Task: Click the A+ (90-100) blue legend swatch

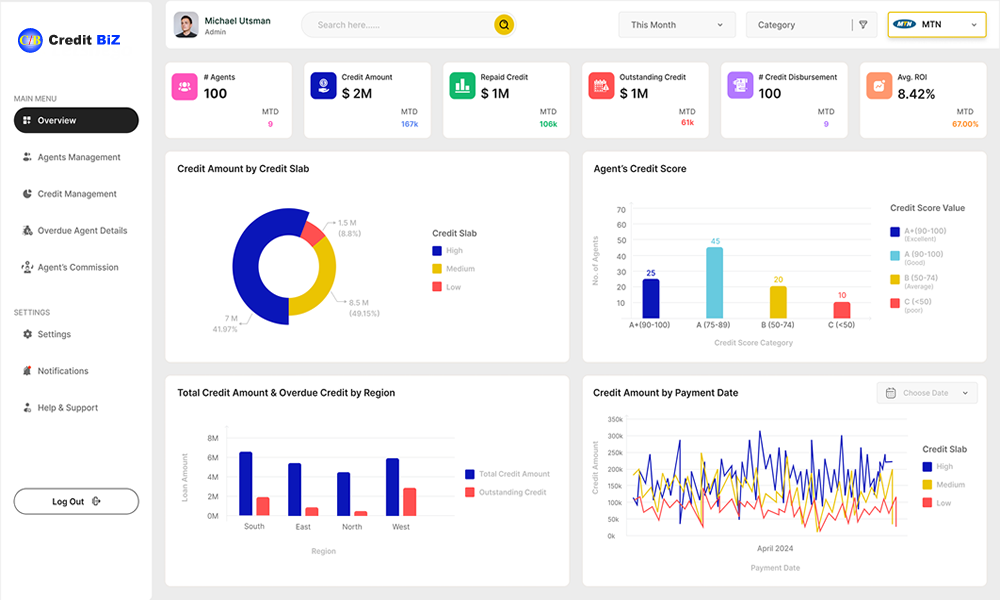Action: (895, 231)
